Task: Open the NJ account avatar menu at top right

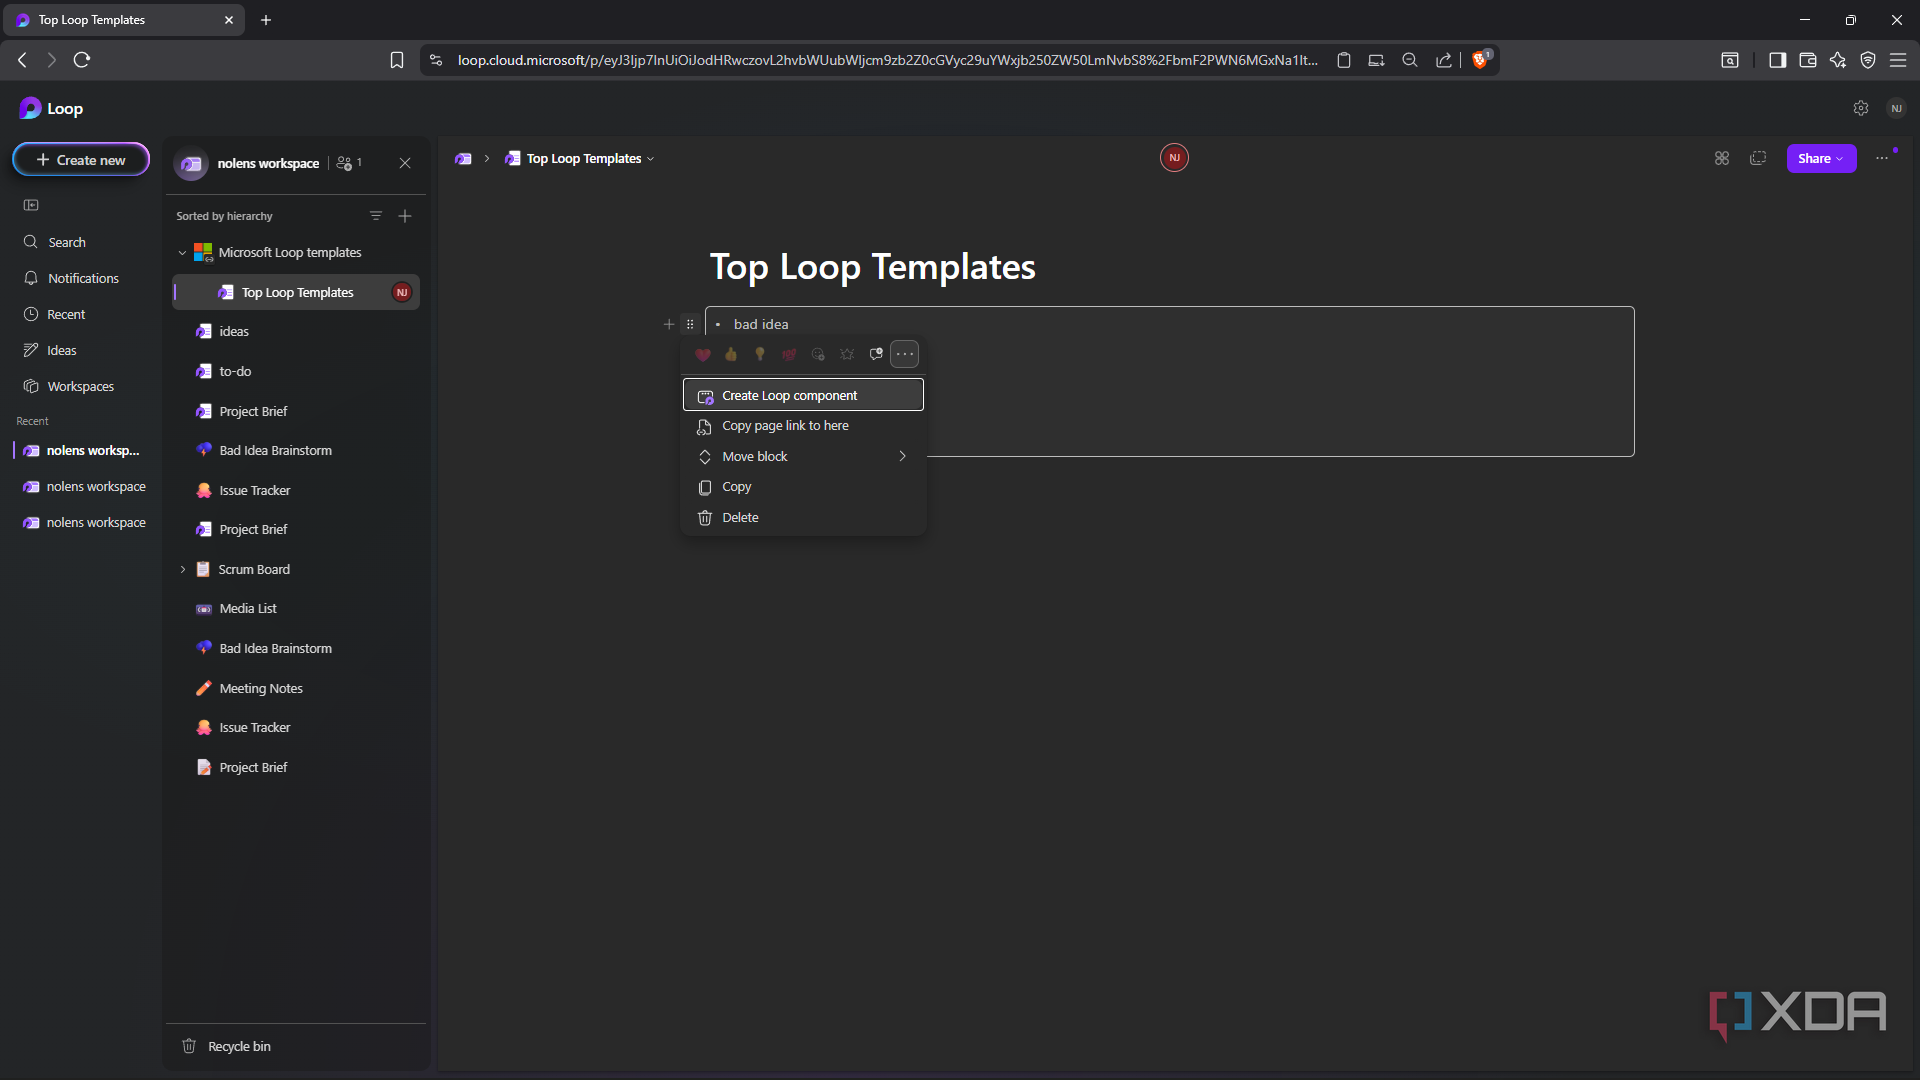Action: [x=1896, y=108]
